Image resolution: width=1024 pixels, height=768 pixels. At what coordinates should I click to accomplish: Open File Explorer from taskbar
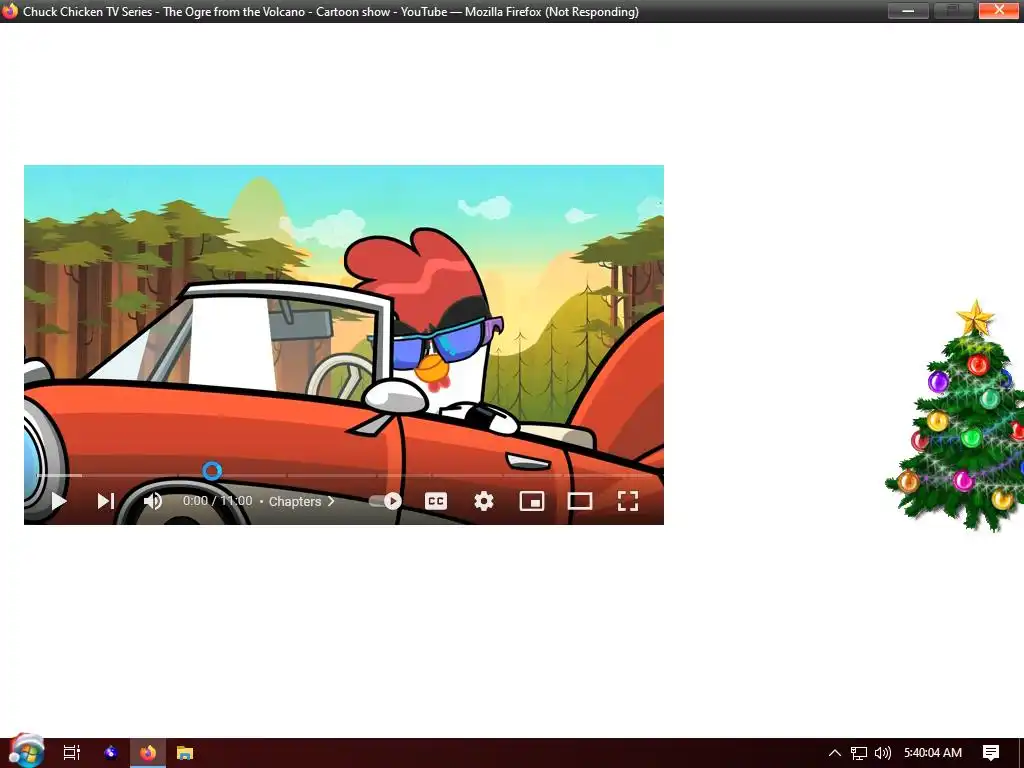point(185,753)
